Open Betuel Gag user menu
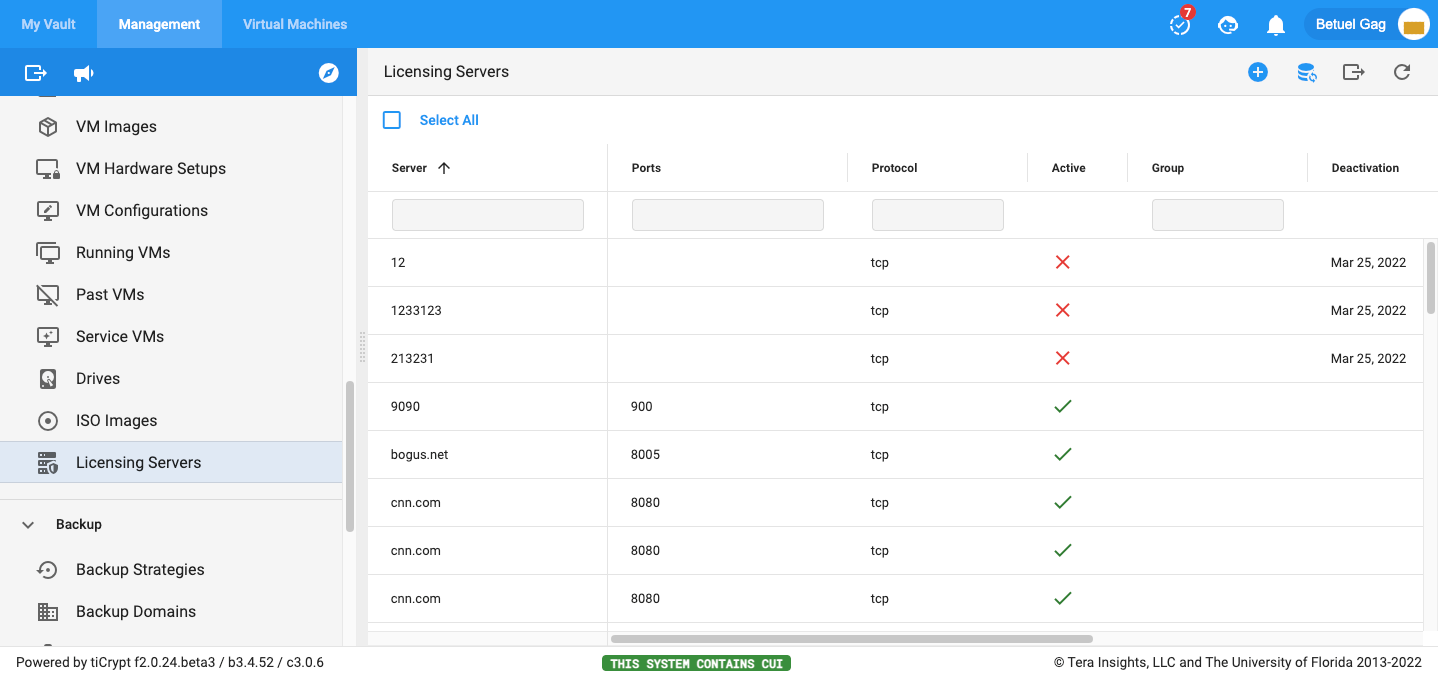1438x678 pixels. click(1366, 25)
